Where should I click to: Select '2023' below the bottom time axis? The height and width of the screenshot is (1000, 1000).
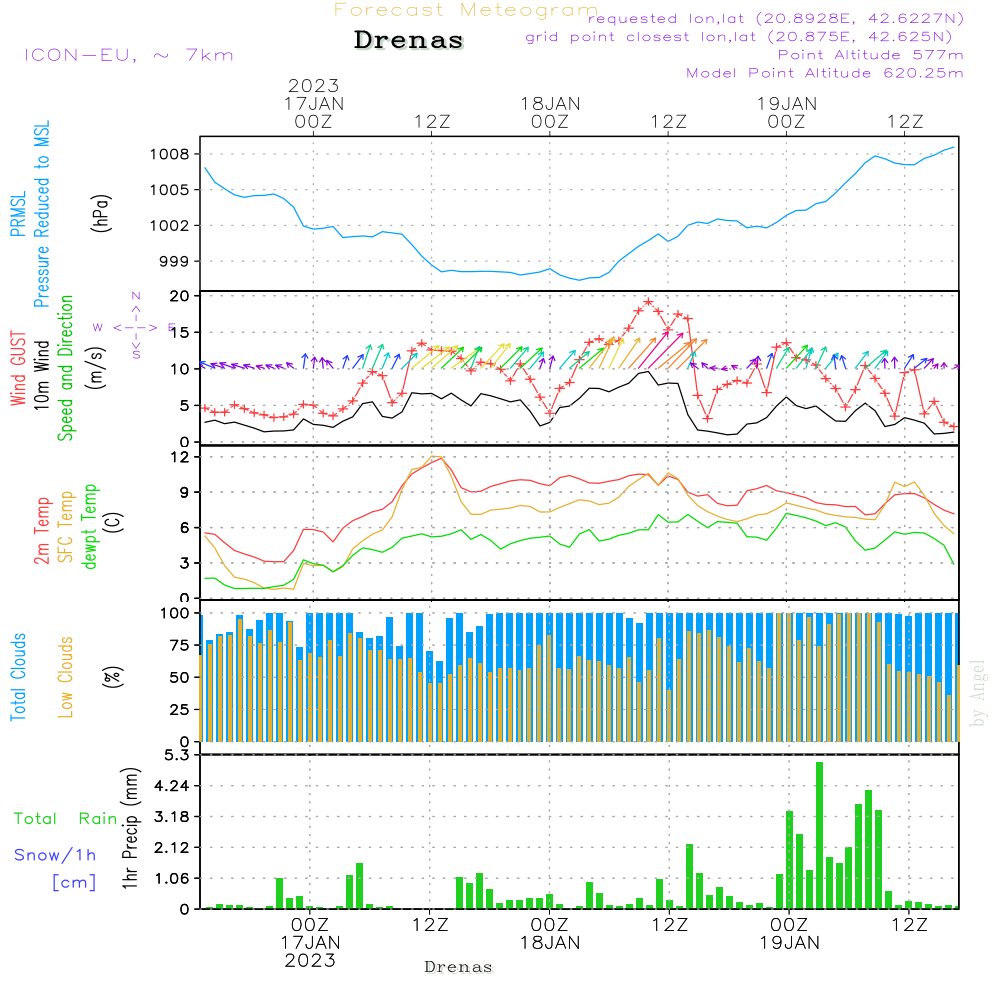tap(310, 961)
